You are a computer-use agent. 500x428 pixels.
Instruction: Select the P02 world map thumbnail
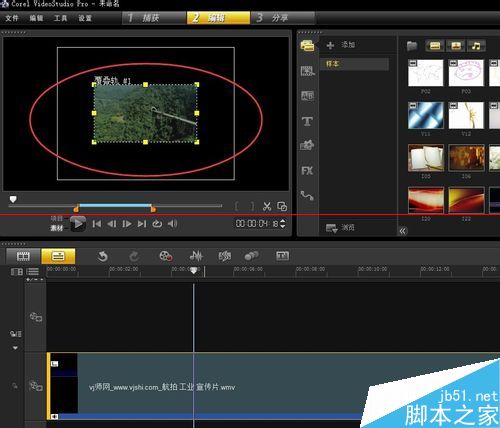(426, 73)
